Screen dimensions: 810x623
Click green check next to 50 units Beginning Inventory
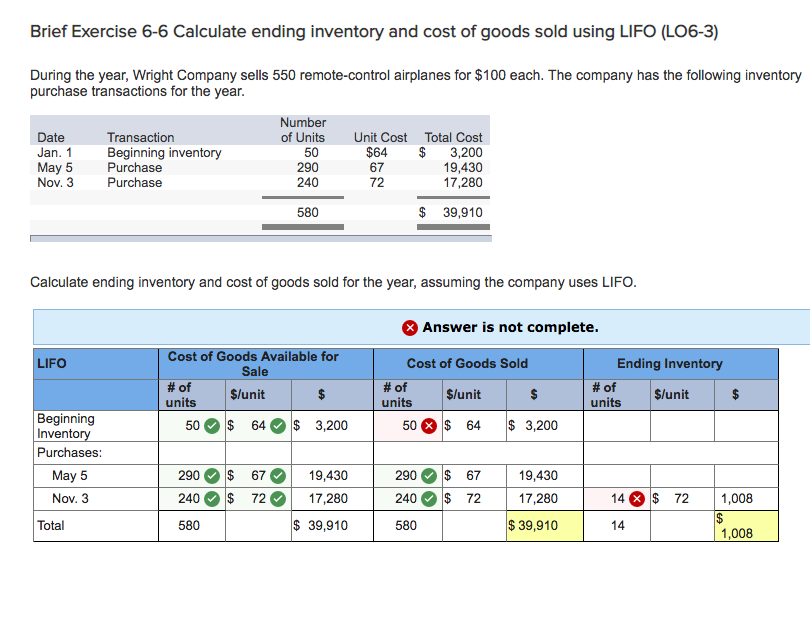tap(212, 426)
